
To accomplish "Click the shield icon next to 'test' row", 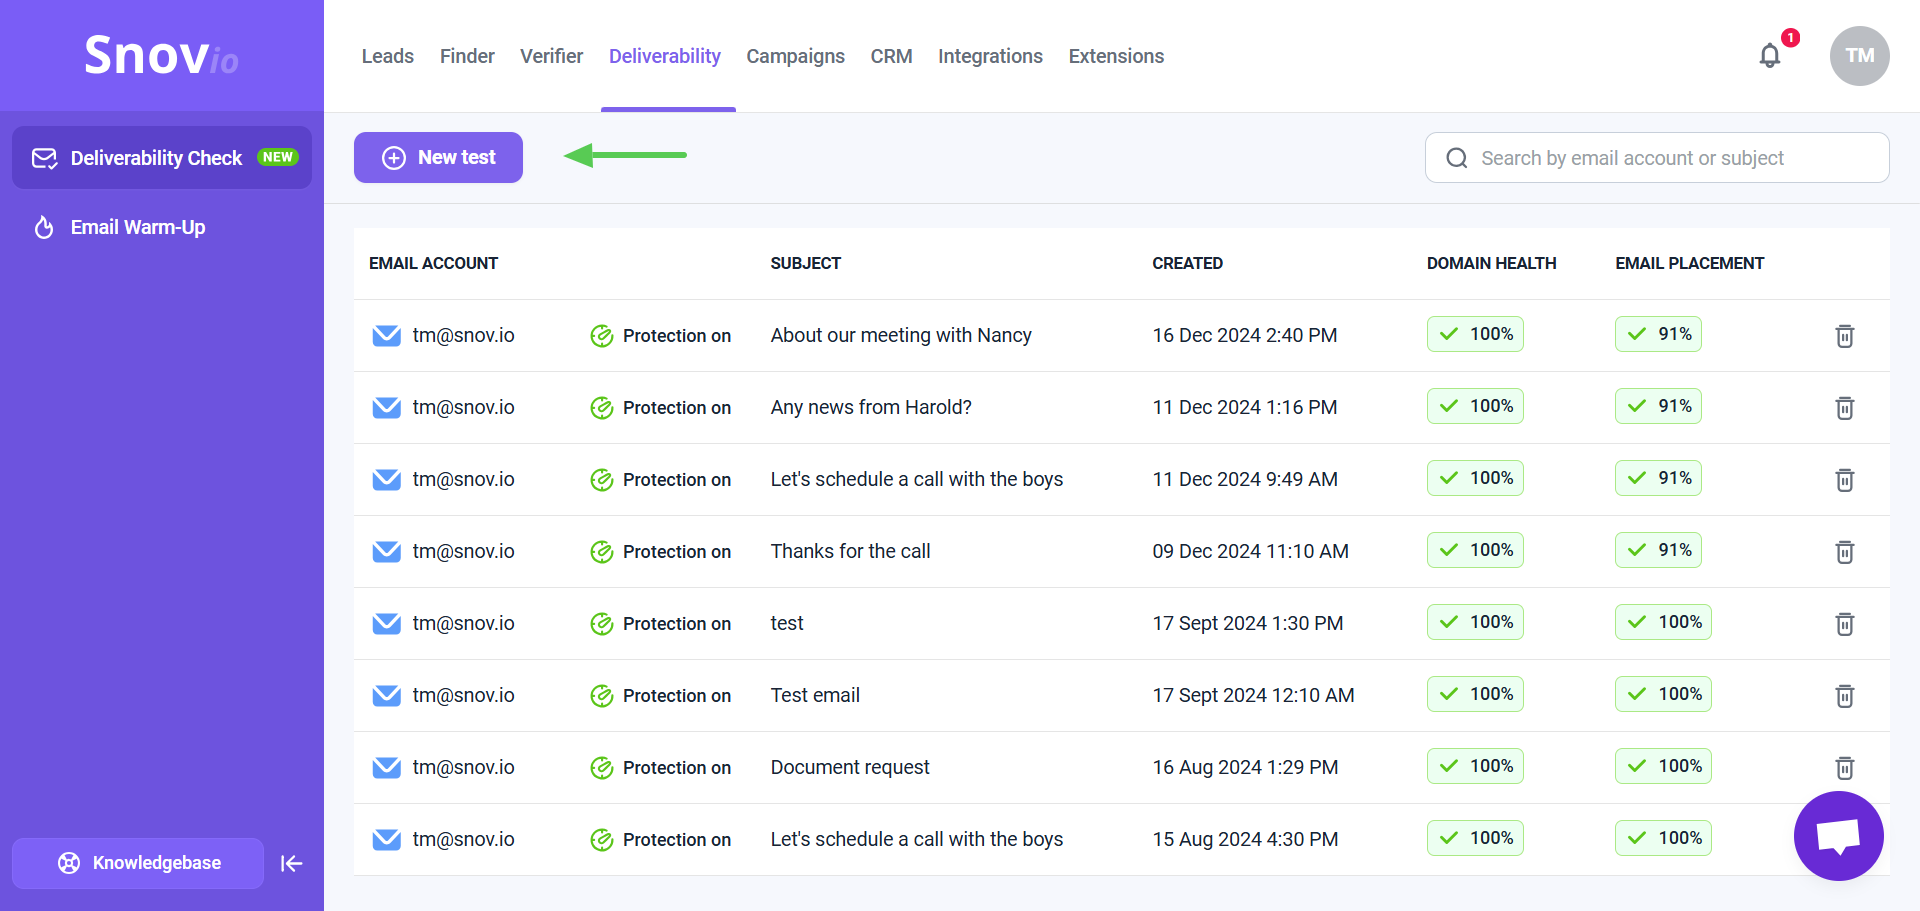I will tap(601, 624).
